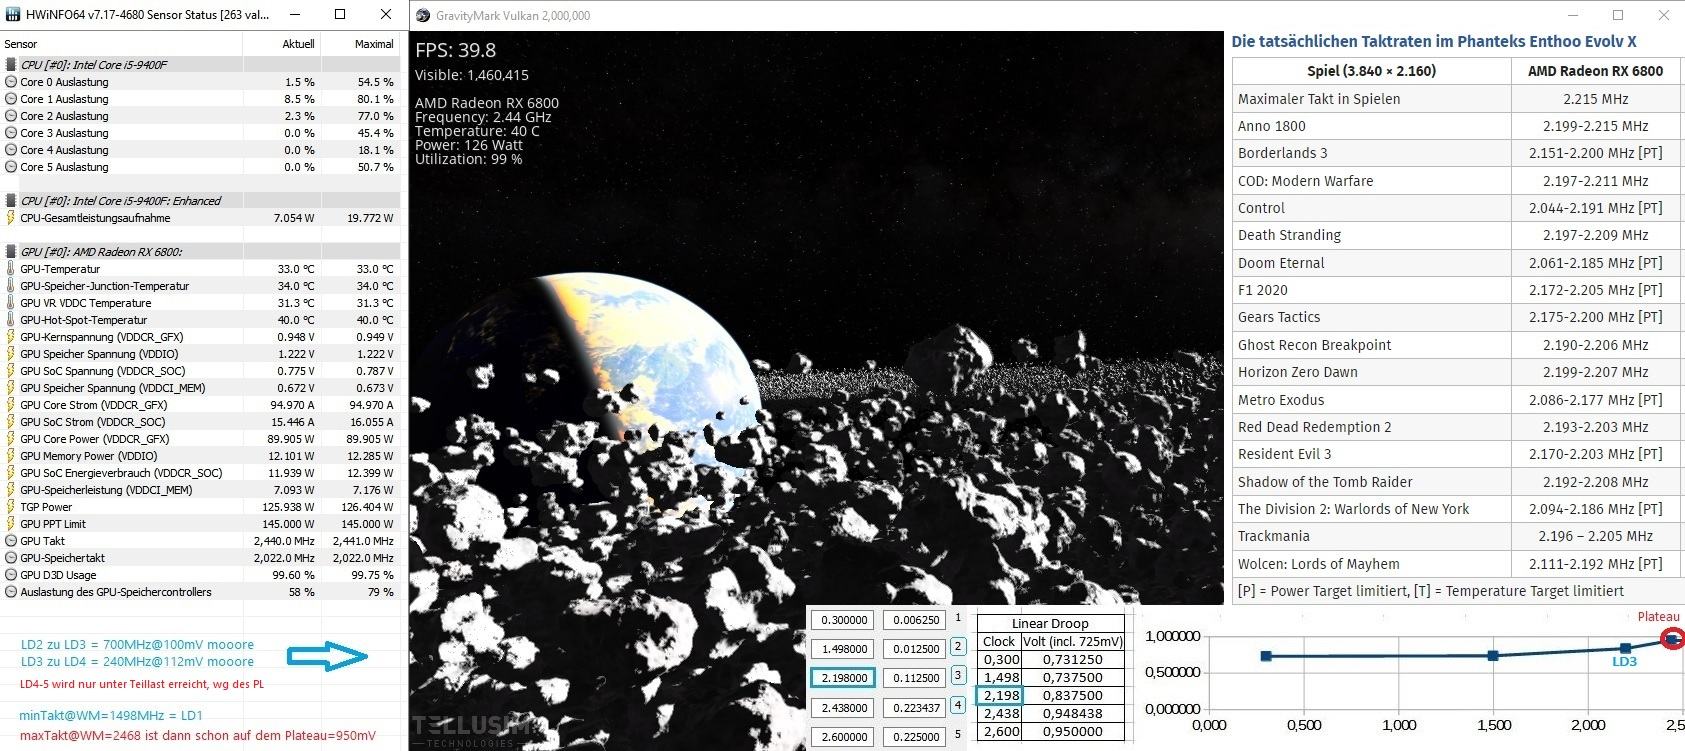Click the 0.225000 voltage input field
Image resolution: width=1685 pixels, height=751 pixels.
[x=915, y=736]
